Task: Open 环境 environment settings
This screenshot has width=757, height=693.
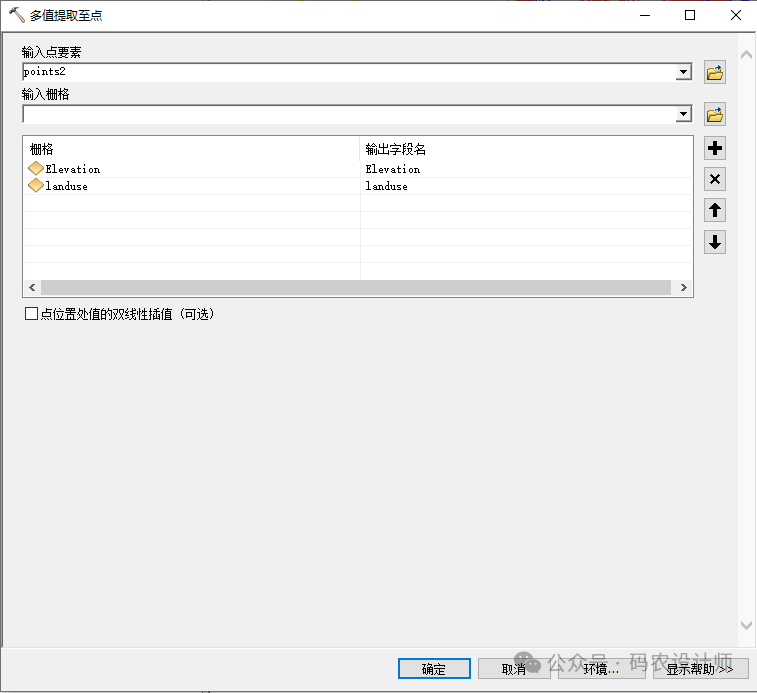Action: point(601,669)
